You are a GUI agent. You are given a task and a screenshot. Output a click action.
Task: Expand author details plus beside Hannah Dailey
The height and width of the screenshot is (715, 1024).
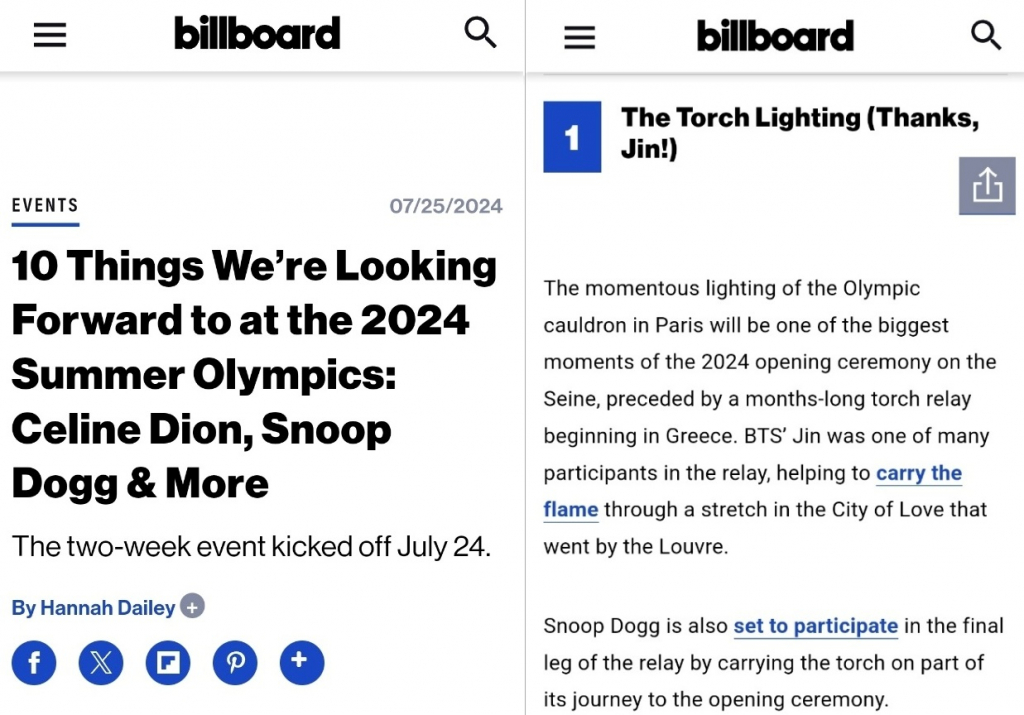point(193,606)
